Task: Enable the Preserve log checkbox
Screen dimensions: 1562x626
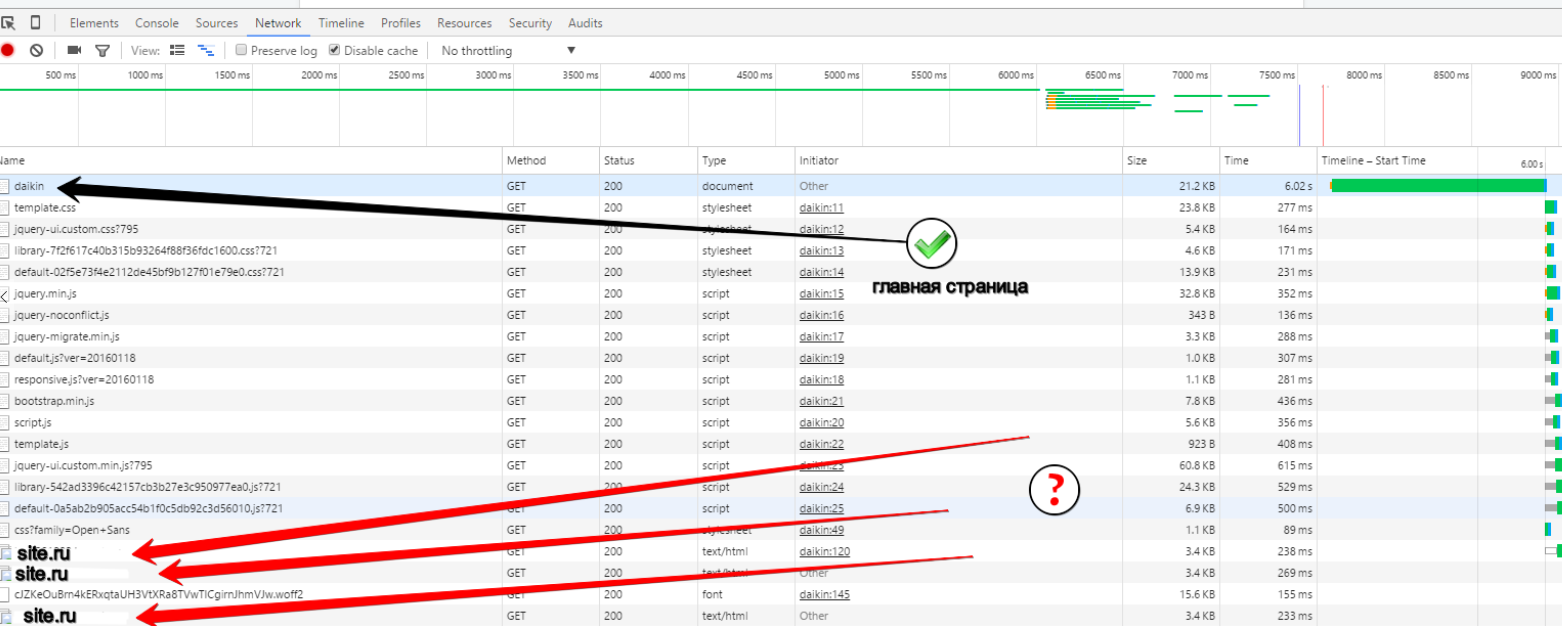Action: [x=241, y=50]
